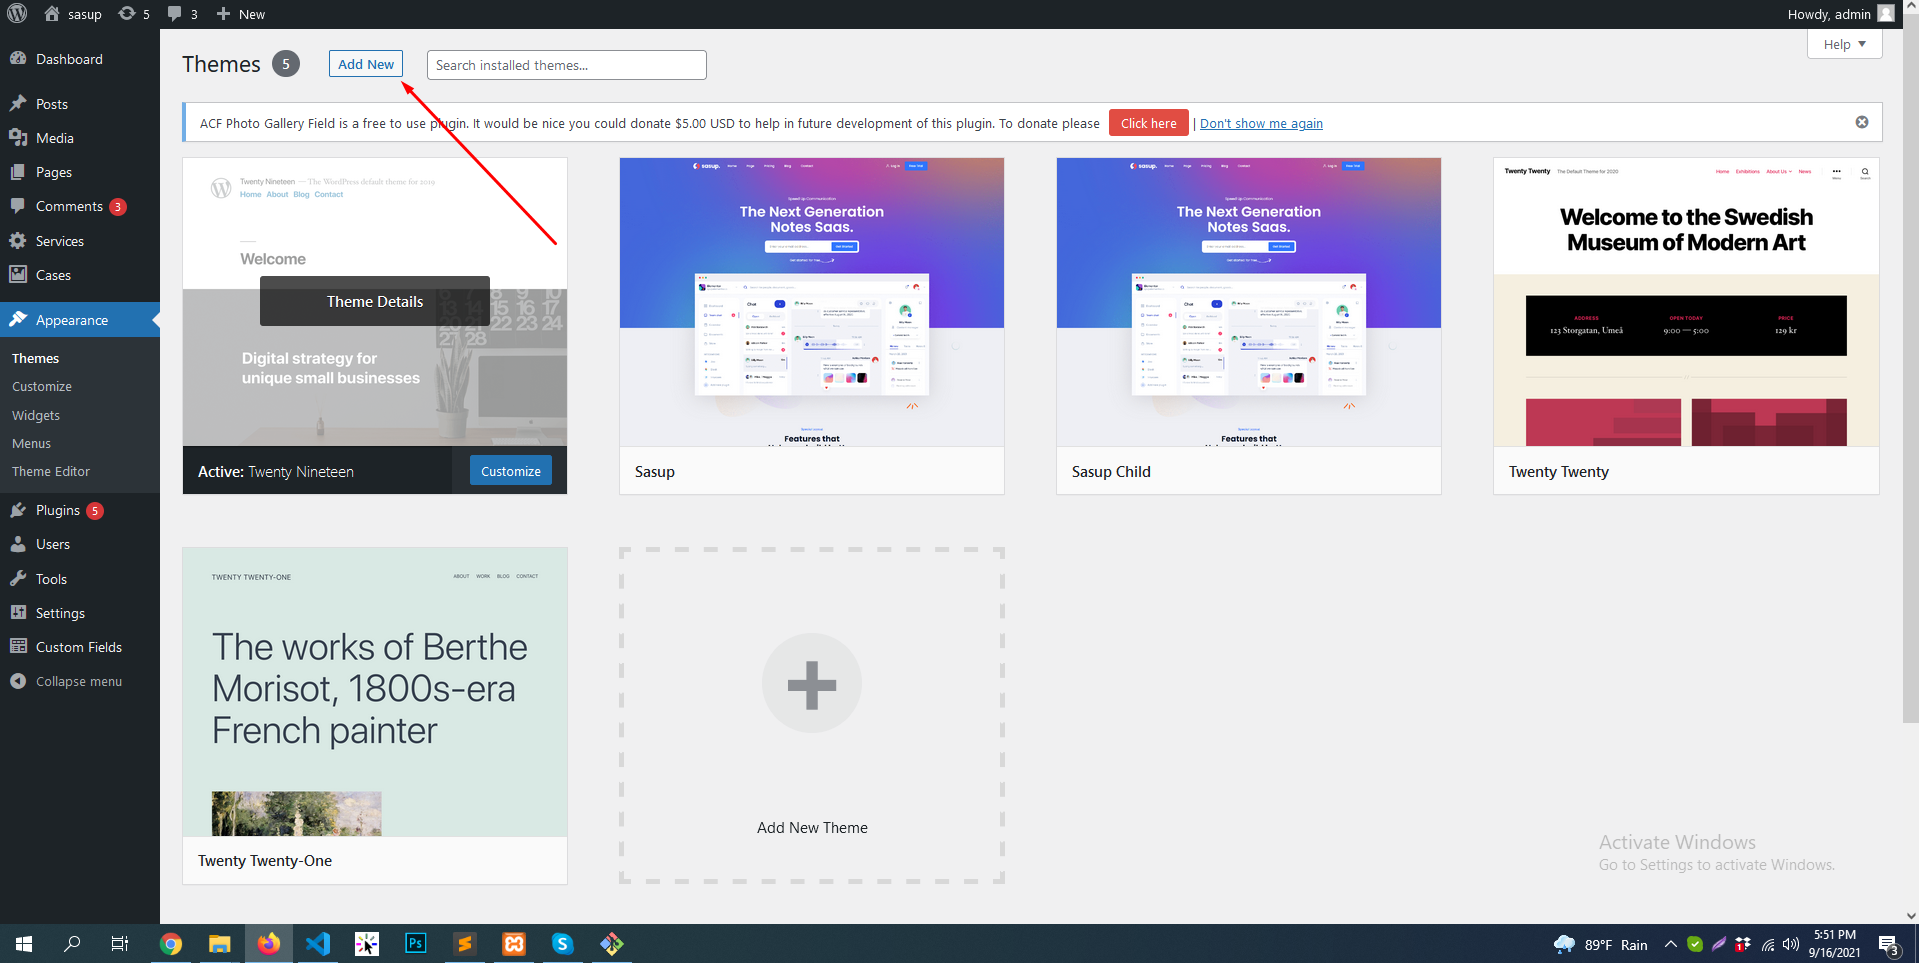Open Chrome from the taskbar
1919x963 pixels.
(171, 944)
